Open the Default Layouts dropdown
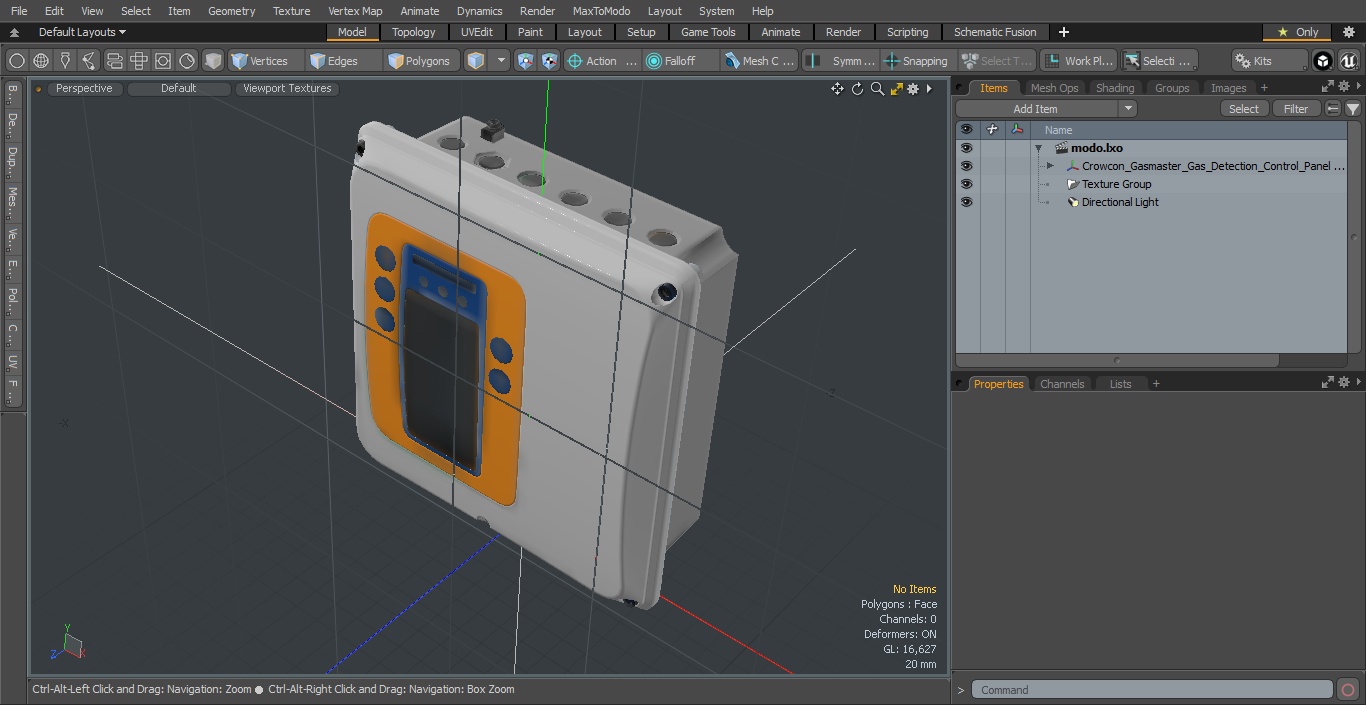This screenshot has height=705, width=1366. coord(82,32)
